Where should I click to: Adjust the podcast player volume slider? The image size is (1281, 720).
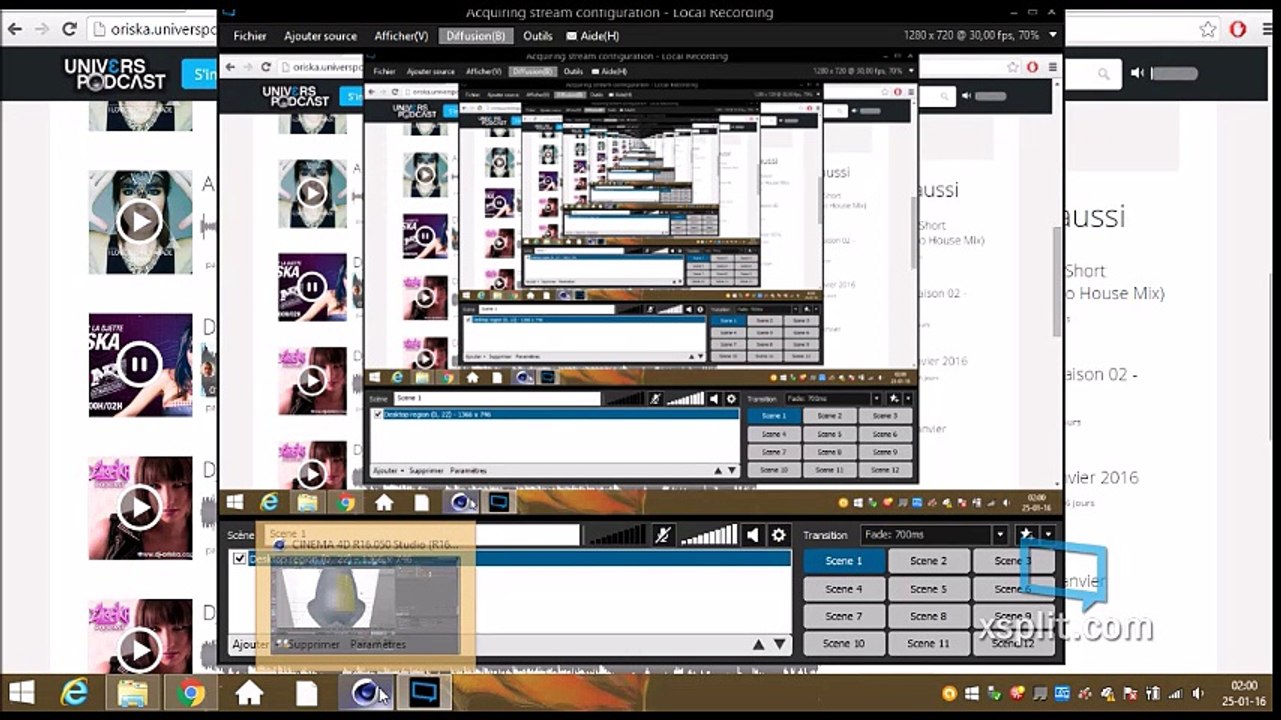click(x=1174, y=73)
